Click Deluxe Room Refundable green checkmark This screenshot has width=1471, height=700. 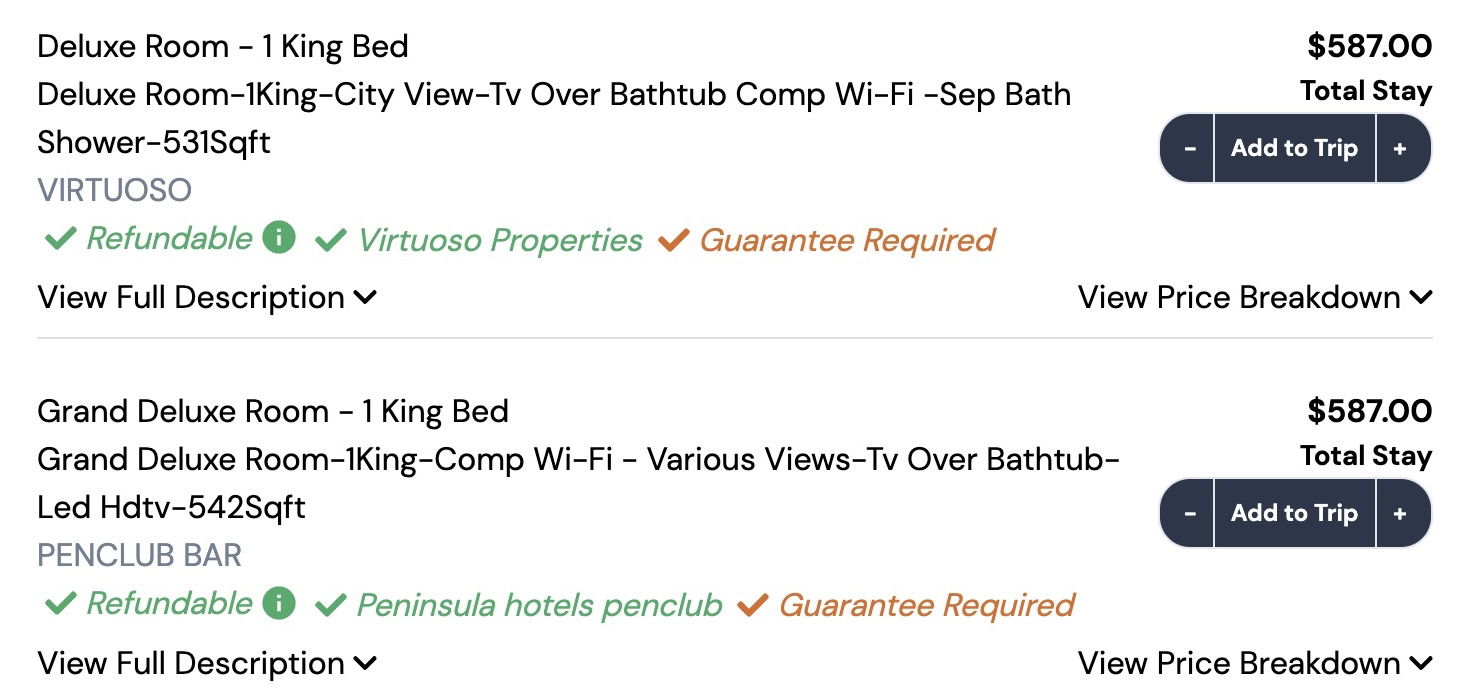[x=61, y=238]
